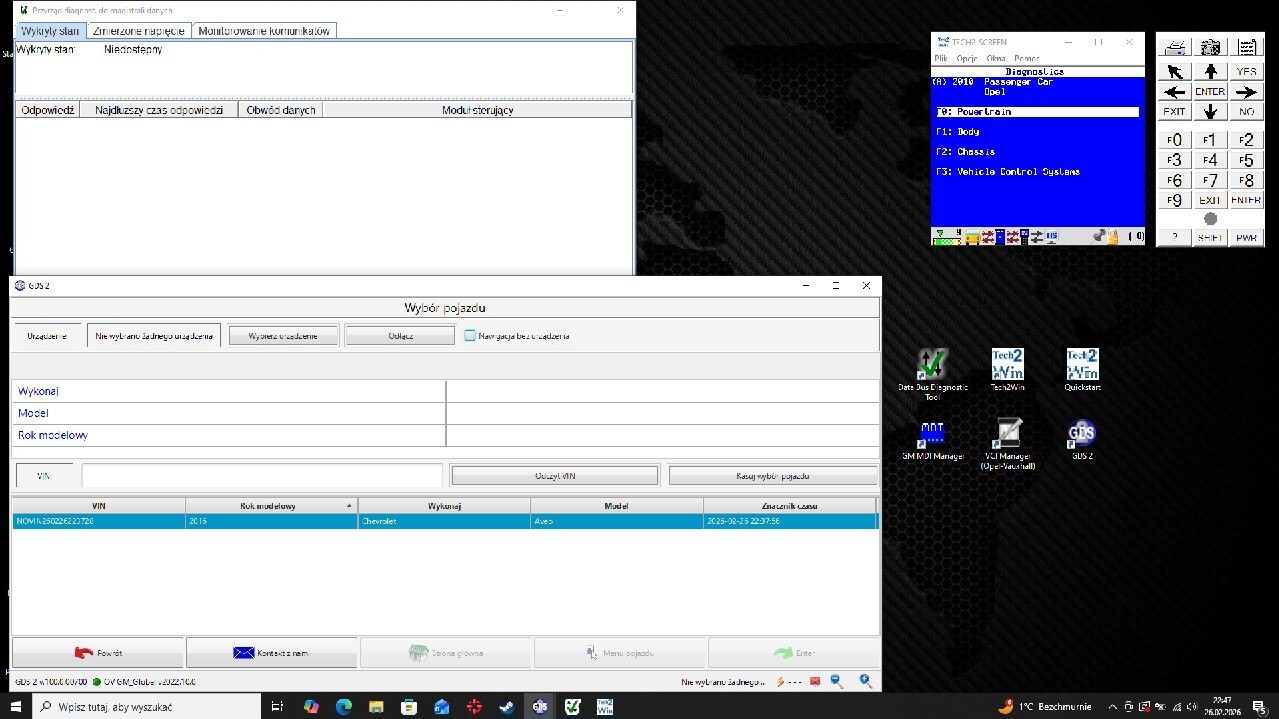Click the printer icon on Tech2 keypad
1279x719 pixels.
point(1175,47)
